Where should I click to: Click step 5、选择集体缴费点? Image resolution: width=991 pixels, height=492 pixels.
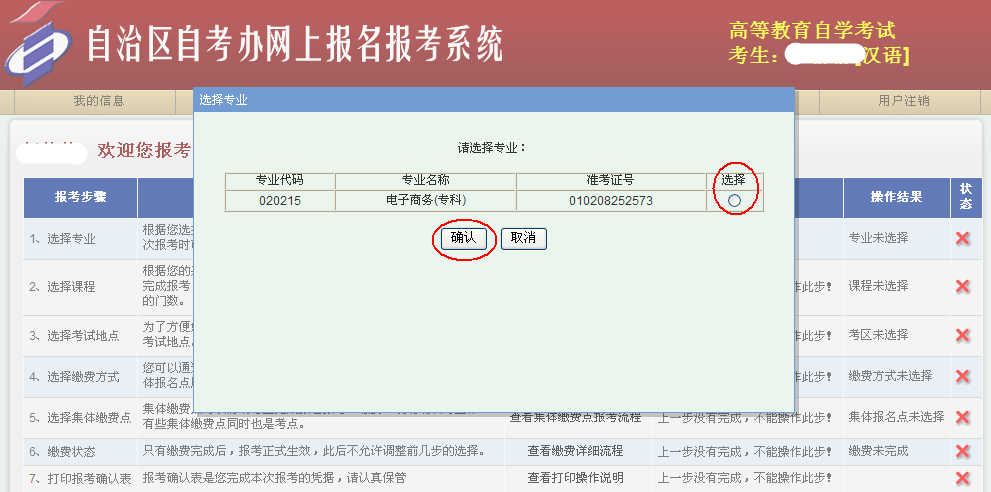[80, 418]
